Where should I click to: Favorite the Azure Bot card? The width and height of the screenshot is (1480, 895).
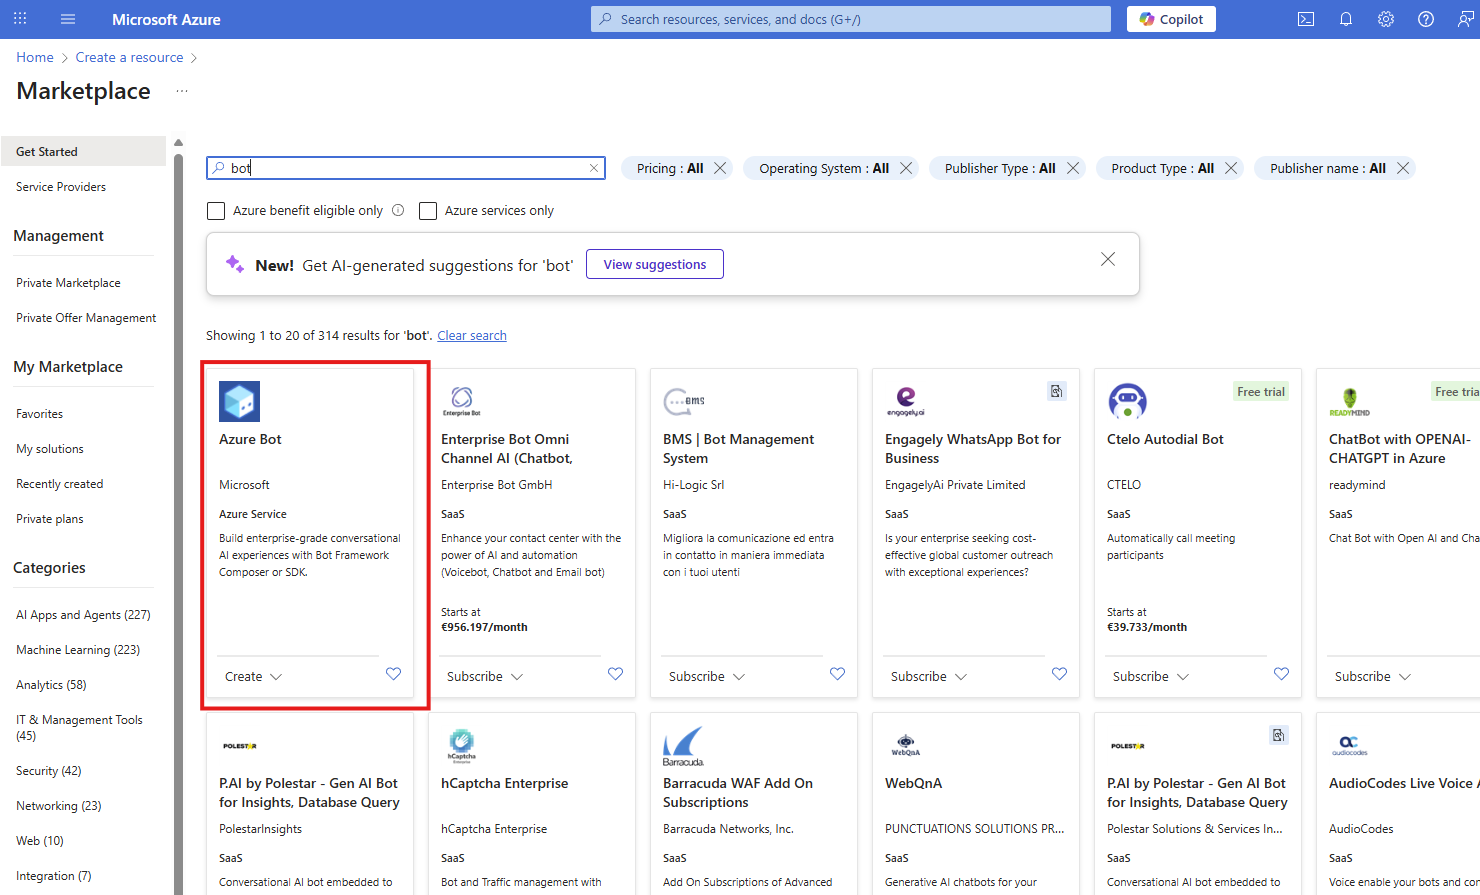click(x=393, y=674)
